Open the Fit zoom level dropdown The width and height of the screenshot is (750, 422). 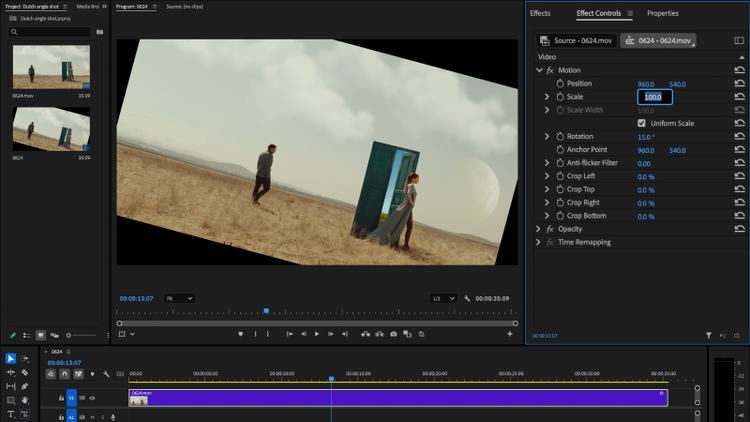181,298
